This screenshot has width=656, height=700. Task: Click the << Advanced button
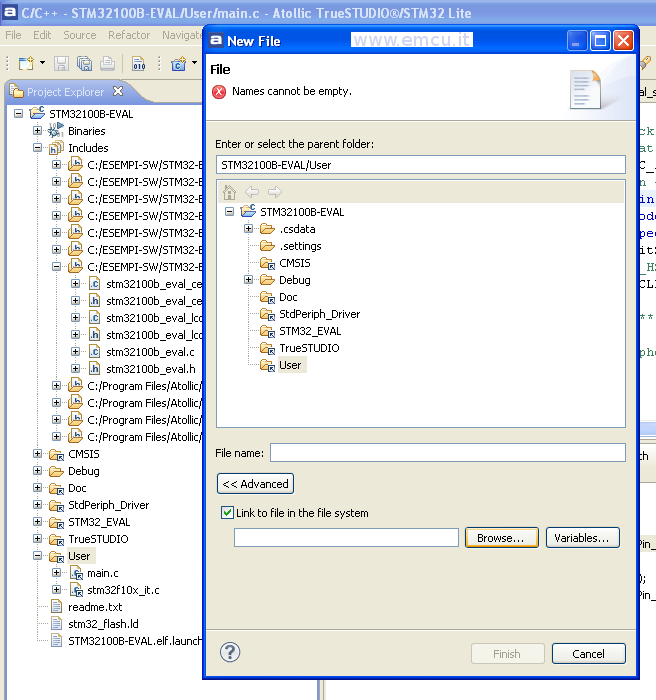click(x=255, y=483)
